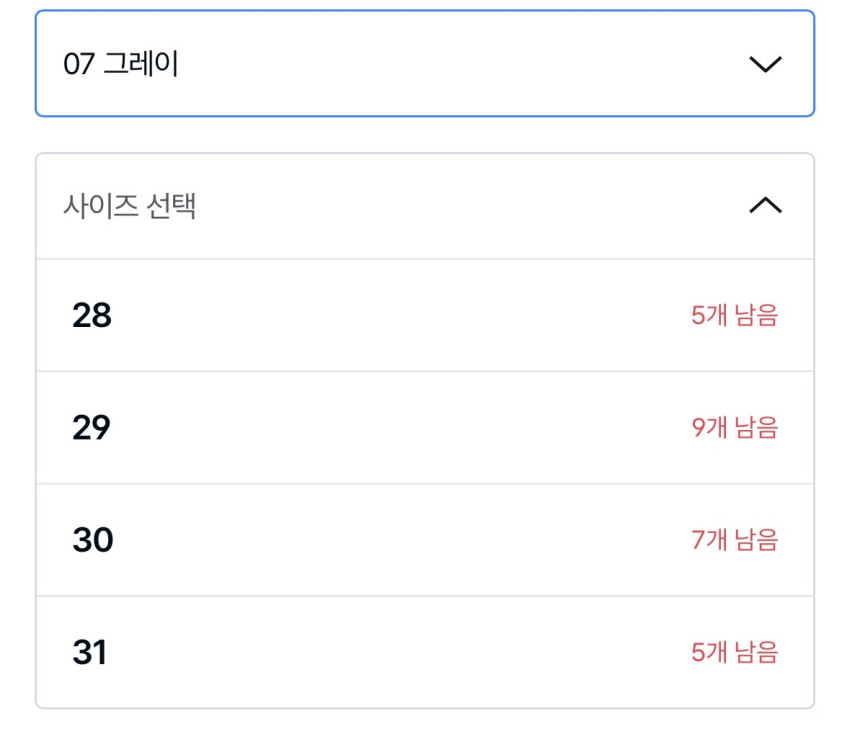Collapse size list with the up chevron

point(765,206)
